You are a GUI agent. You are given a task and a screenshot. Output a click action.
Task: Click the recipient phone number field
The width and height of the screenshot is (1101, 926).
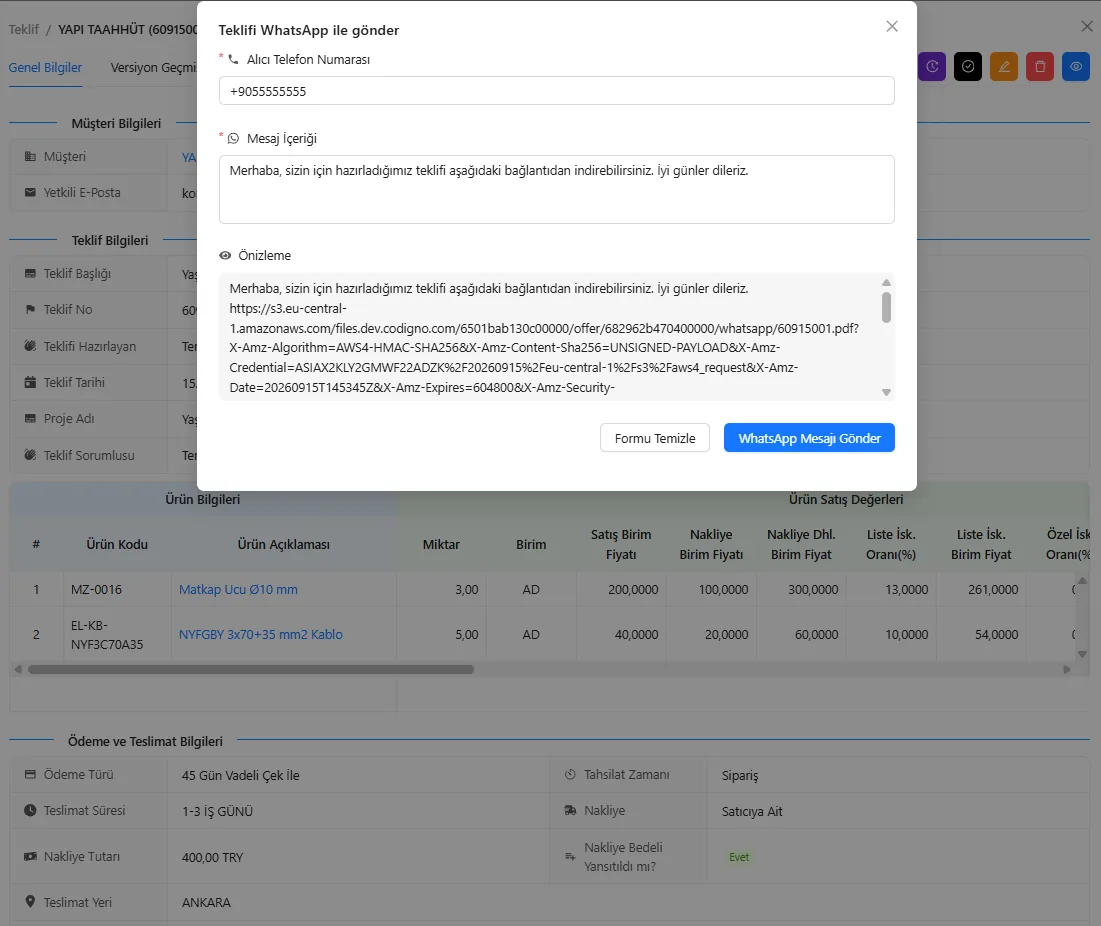pyautogui.click(x=556, y=91)
